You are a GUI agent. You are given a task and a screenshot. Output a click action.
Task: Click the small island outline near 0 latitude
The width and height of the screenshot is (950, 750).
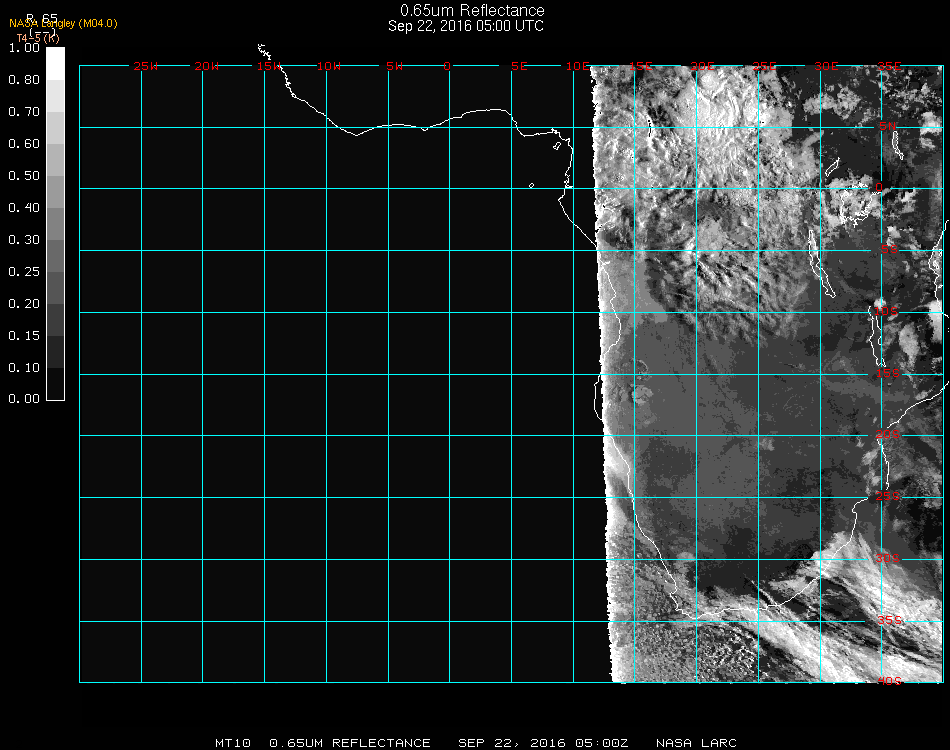531,185
